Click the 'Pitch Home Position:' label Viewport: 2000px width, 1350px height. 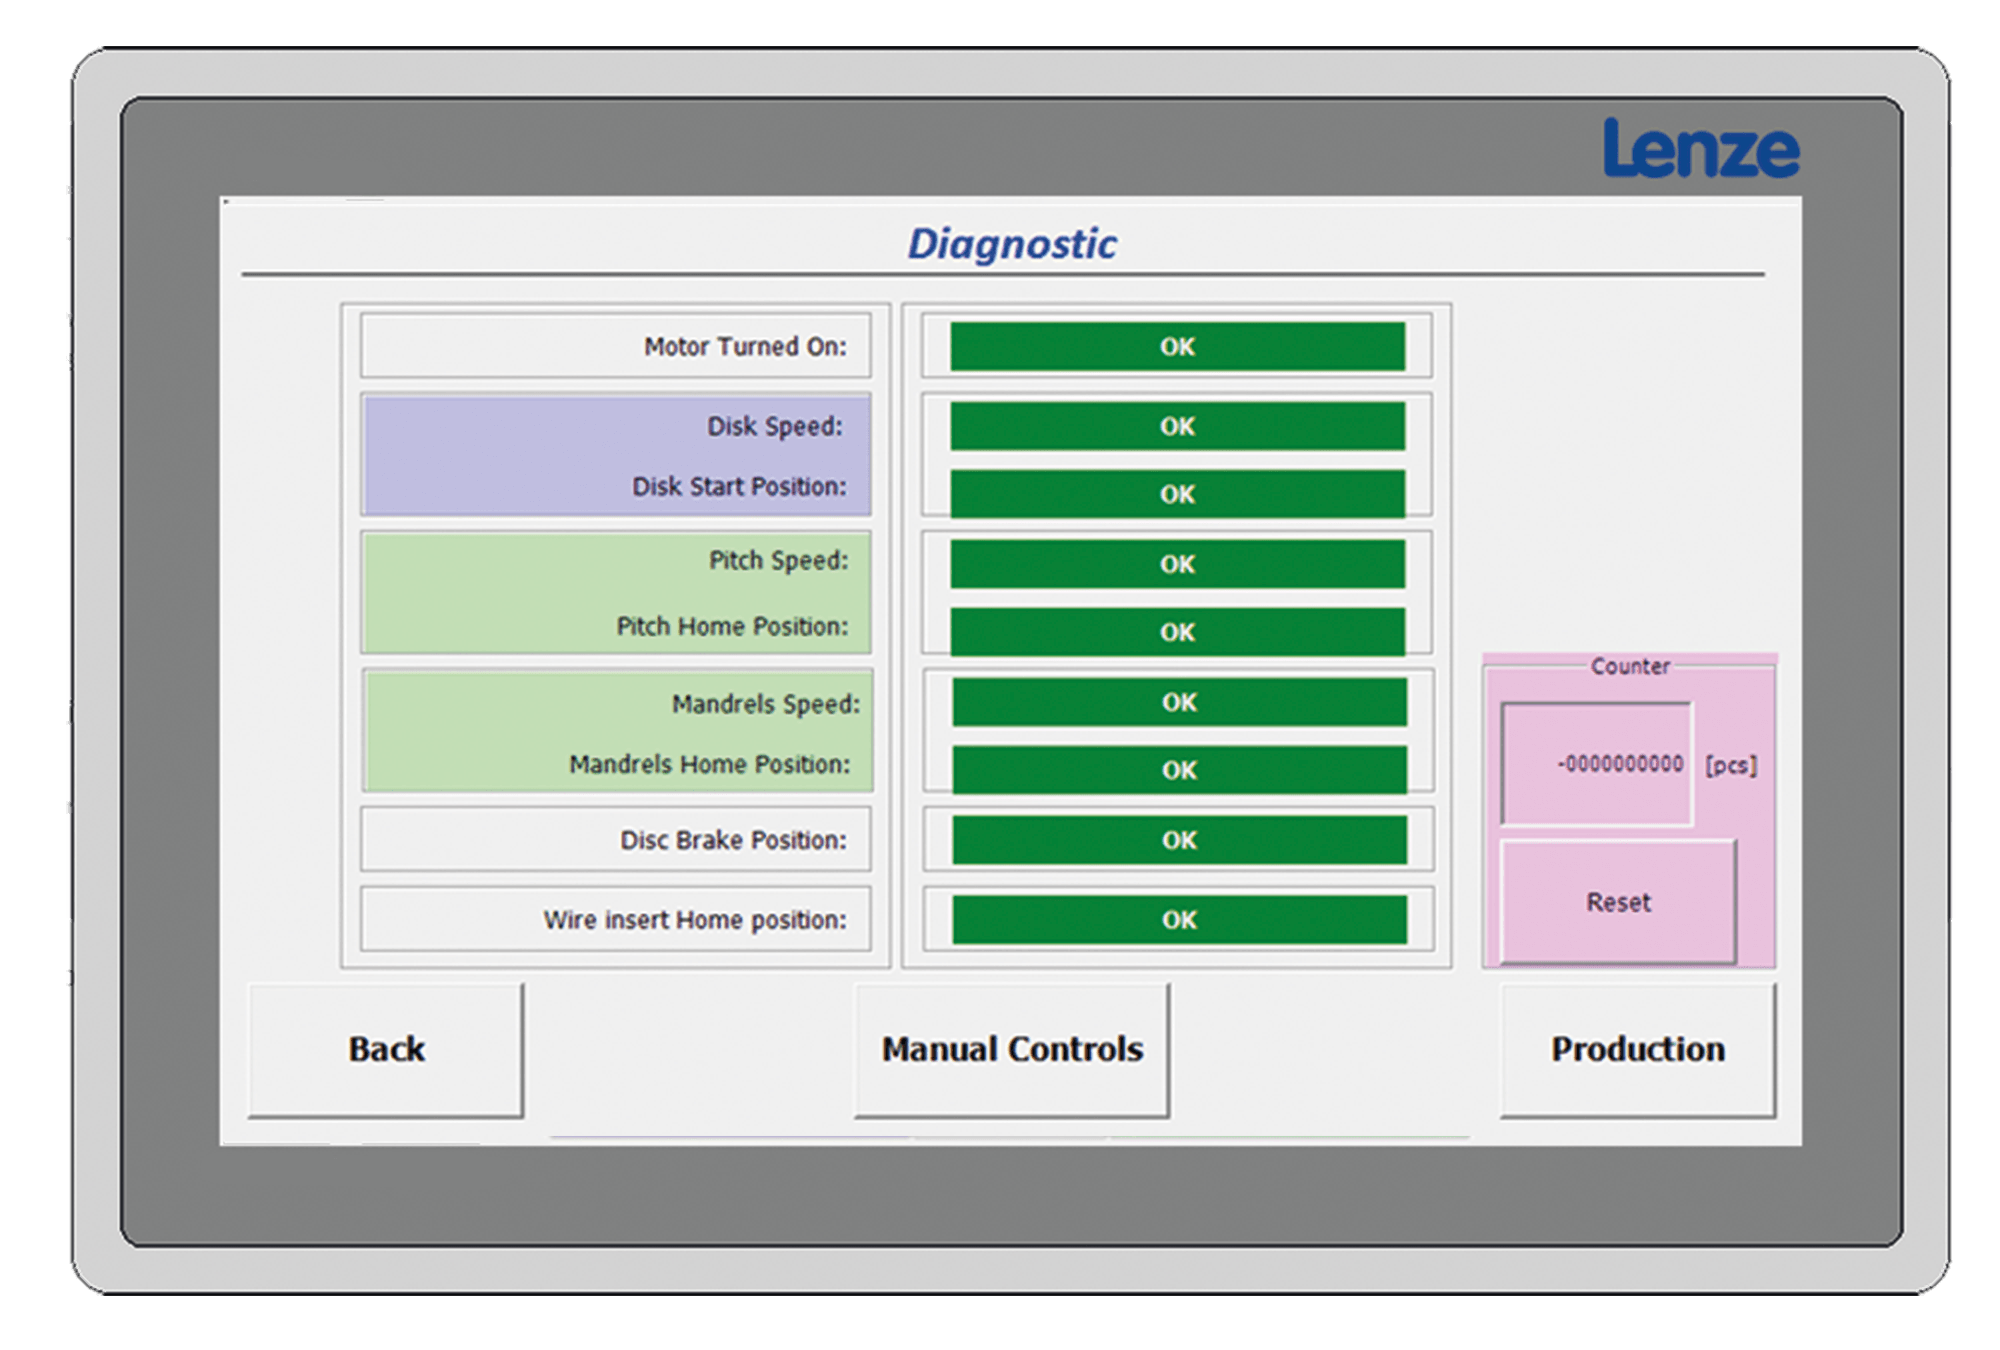point(732,626)
